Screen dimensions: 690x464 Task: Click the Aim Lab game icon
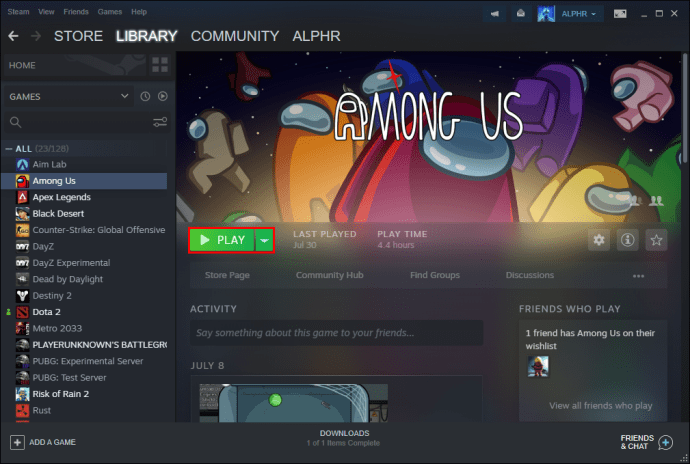[22, 165]
